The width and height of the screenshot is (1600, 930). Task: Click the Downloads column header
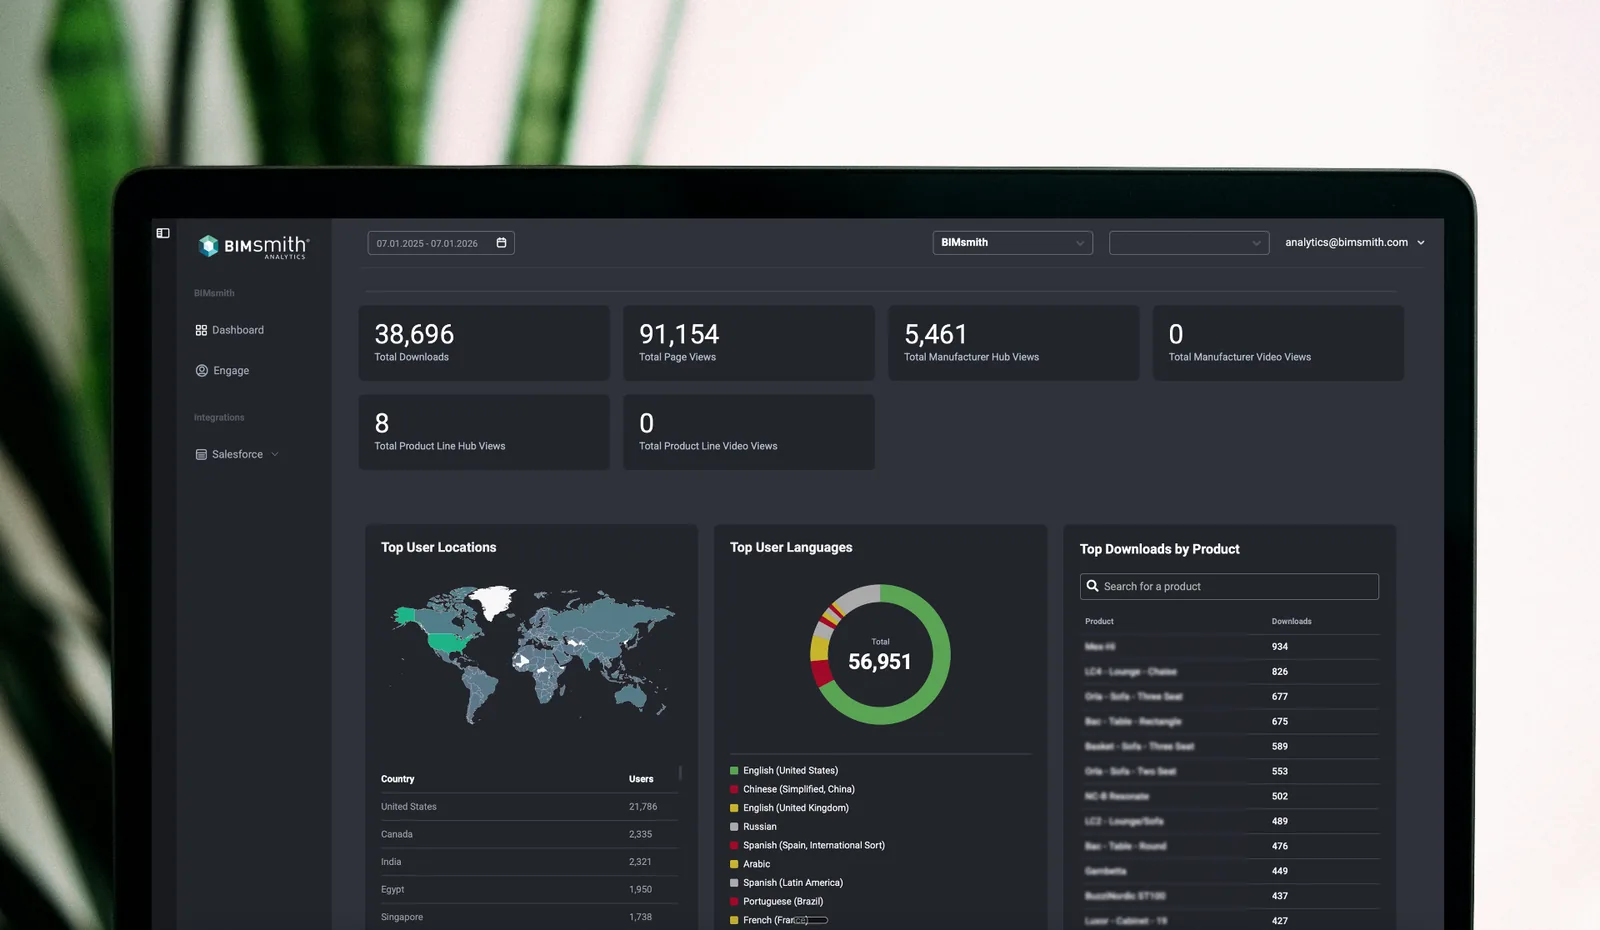point(1291,621)
